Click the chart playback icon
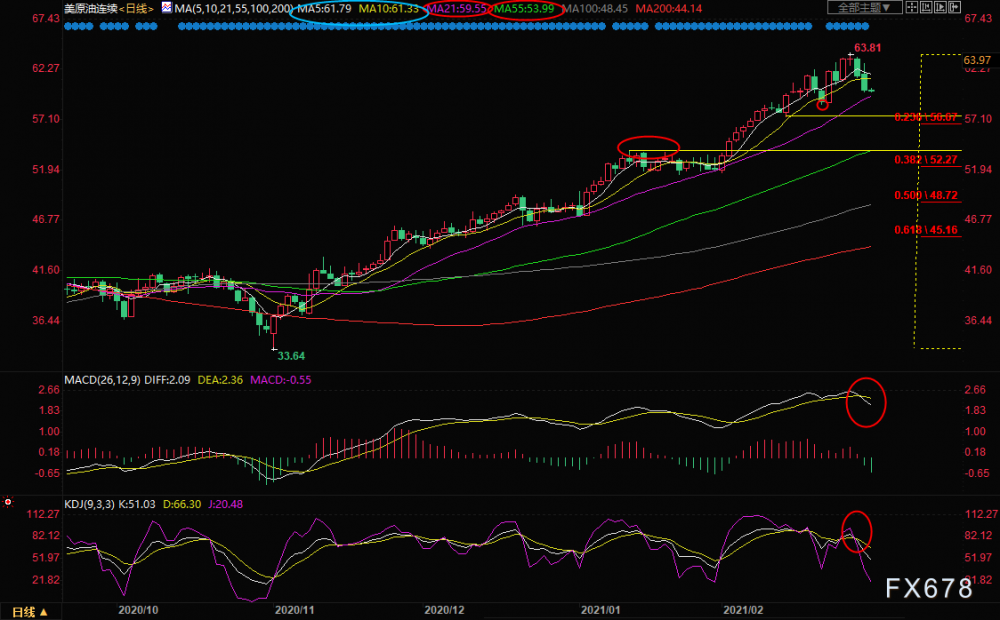The width and height of the screenshot is (1000, 620). pos(940,8)
